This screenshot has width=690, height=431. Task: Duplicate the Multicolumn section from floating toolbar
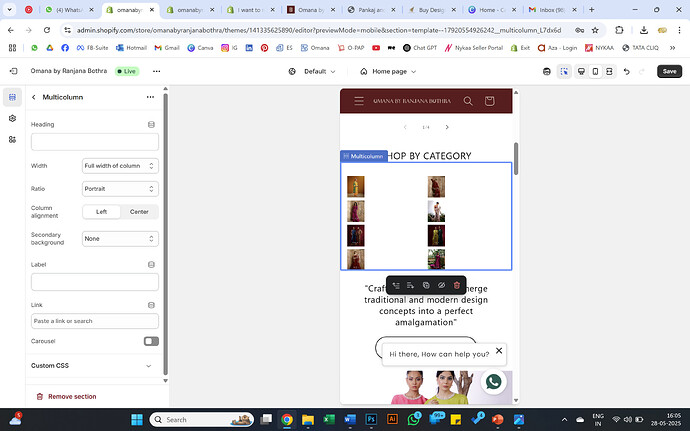click(x=426, y=285)
